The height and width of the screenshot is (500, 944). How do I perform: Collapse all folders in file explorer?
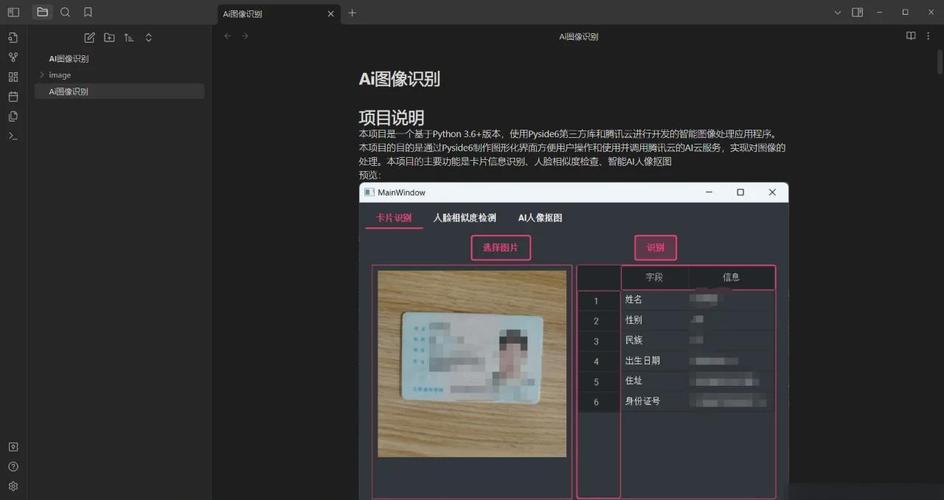coord(149,37)
